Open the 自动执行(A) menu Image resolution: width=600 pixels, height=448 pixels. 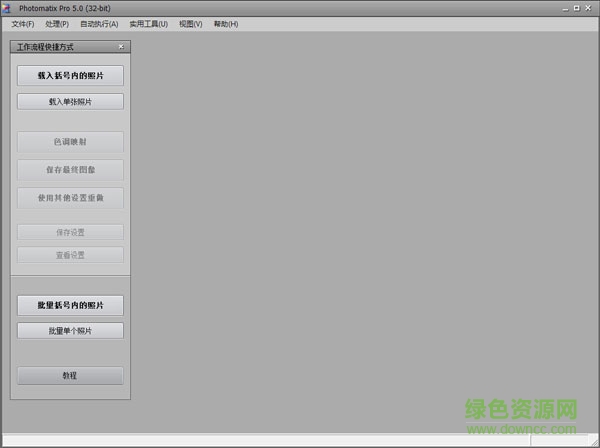[x=99, y=24]
